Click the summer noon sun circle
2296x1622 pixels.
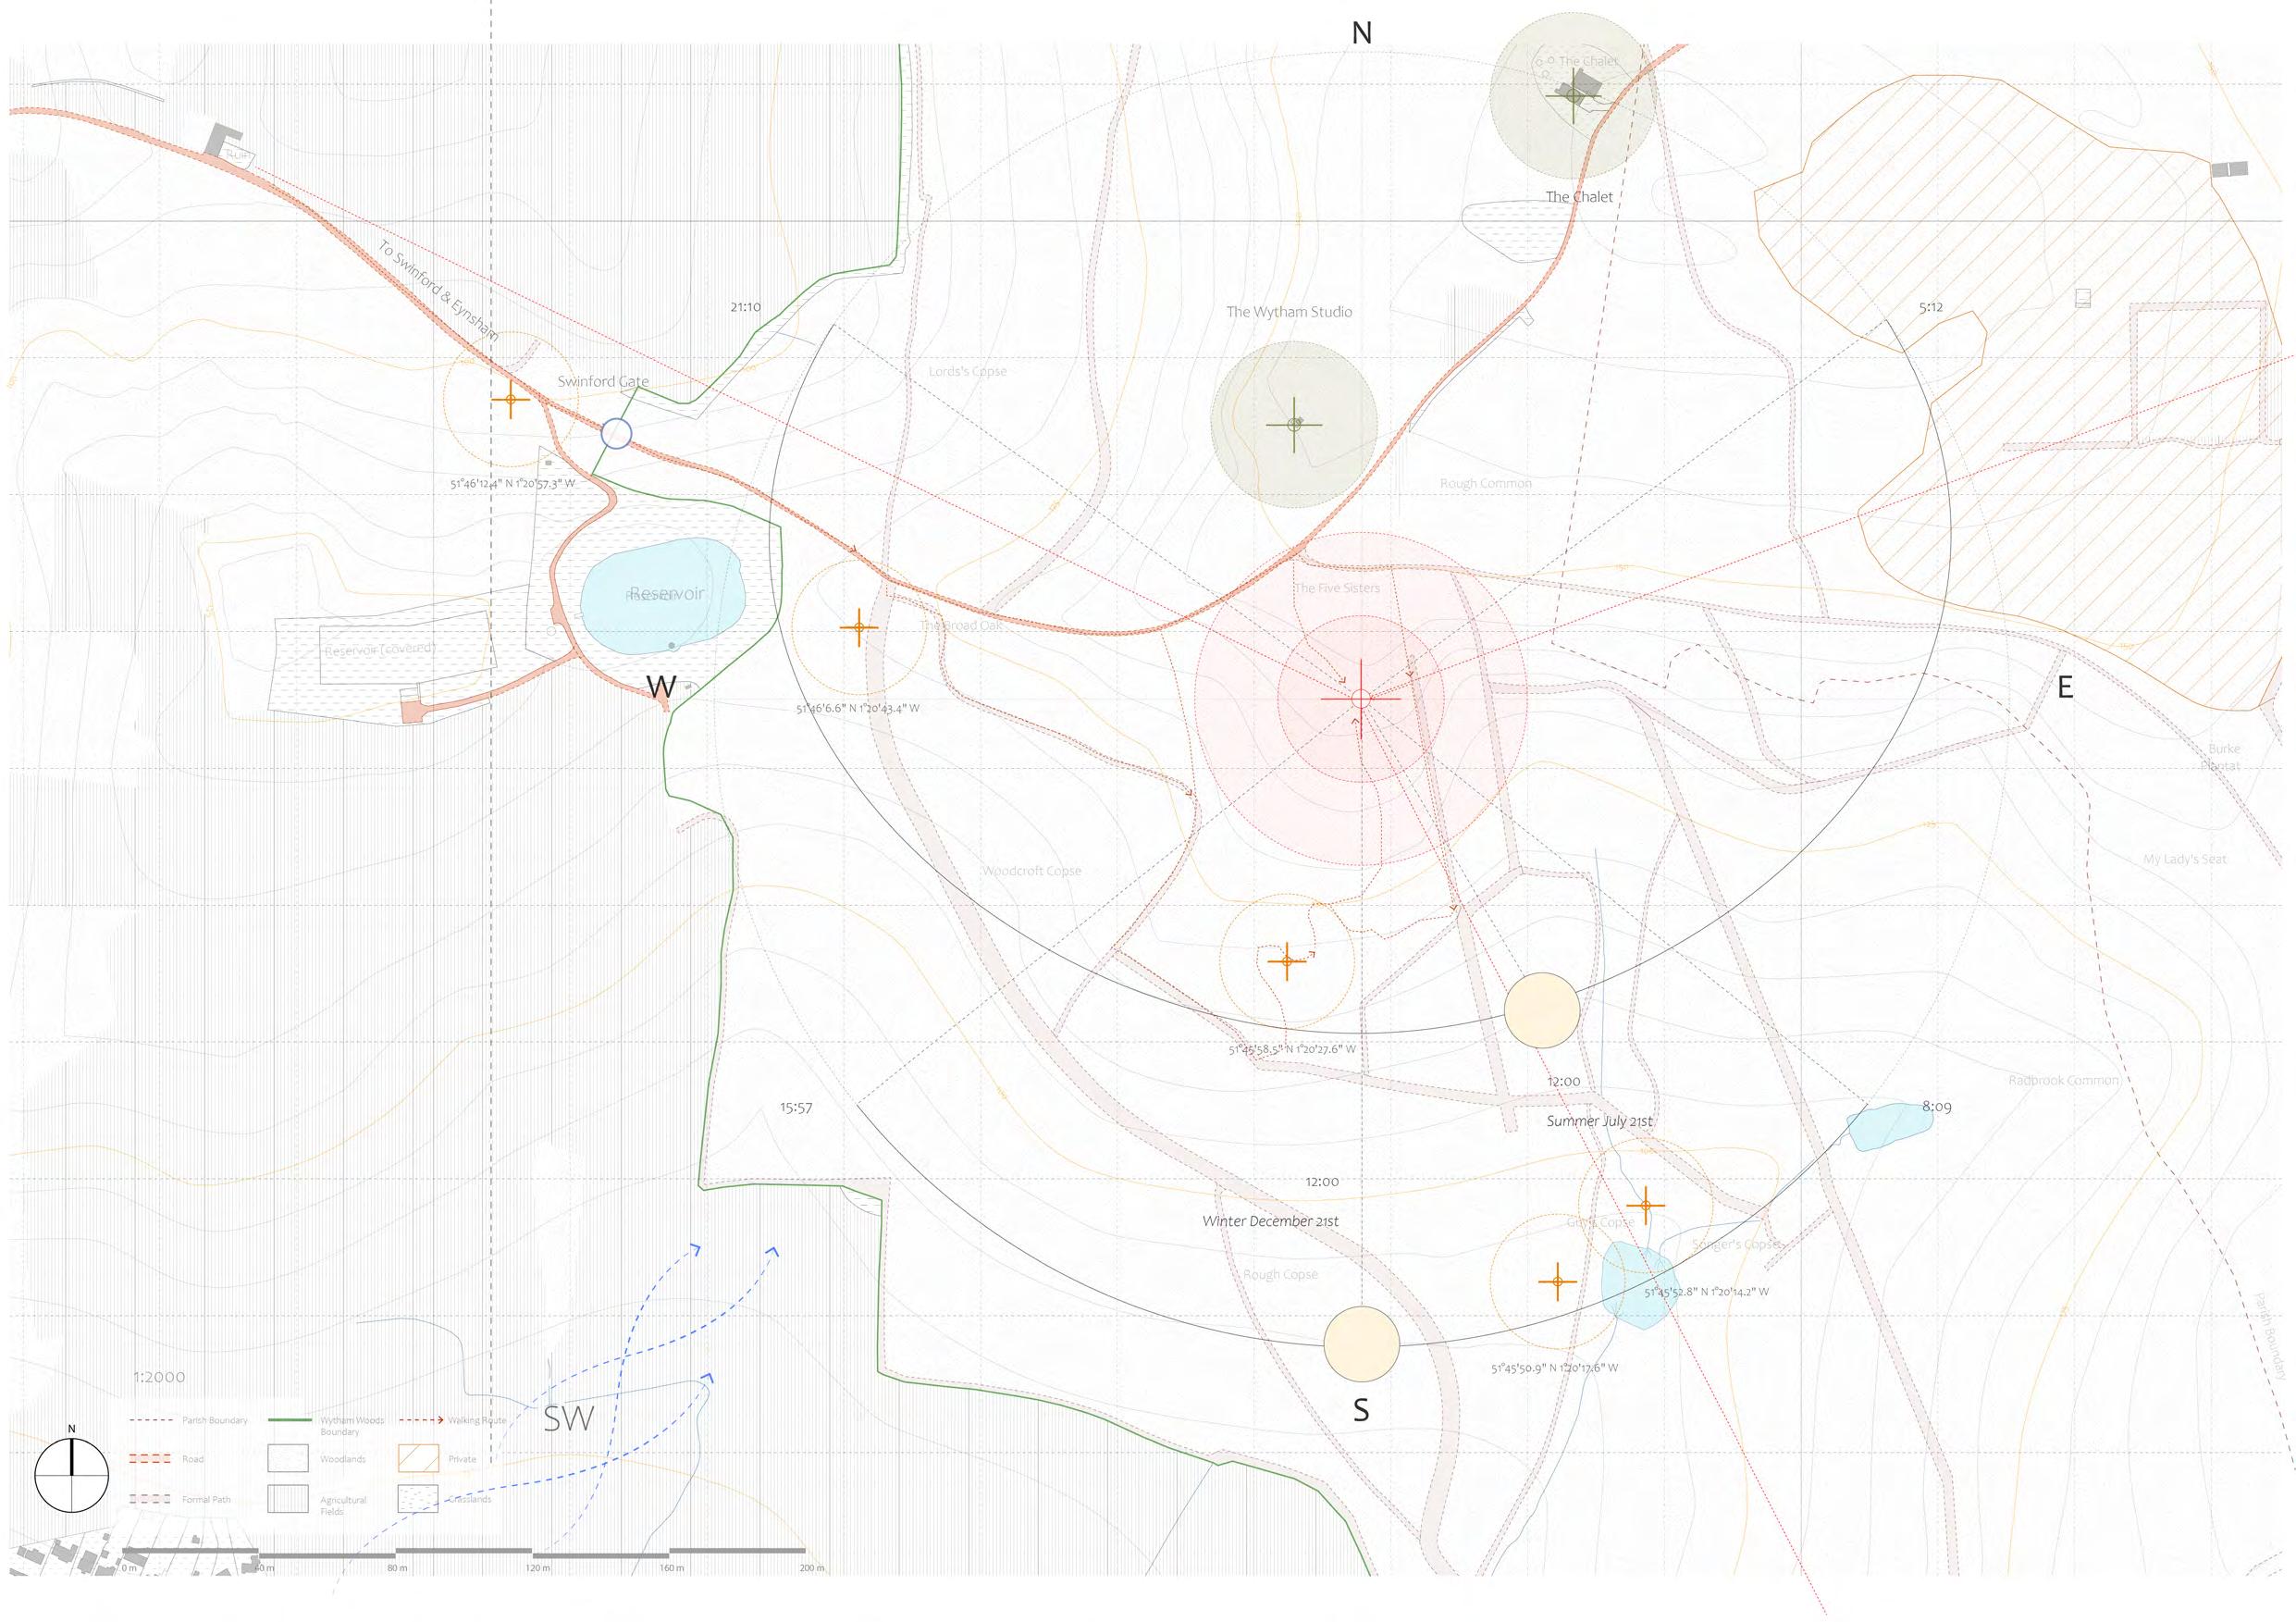1541,1010
